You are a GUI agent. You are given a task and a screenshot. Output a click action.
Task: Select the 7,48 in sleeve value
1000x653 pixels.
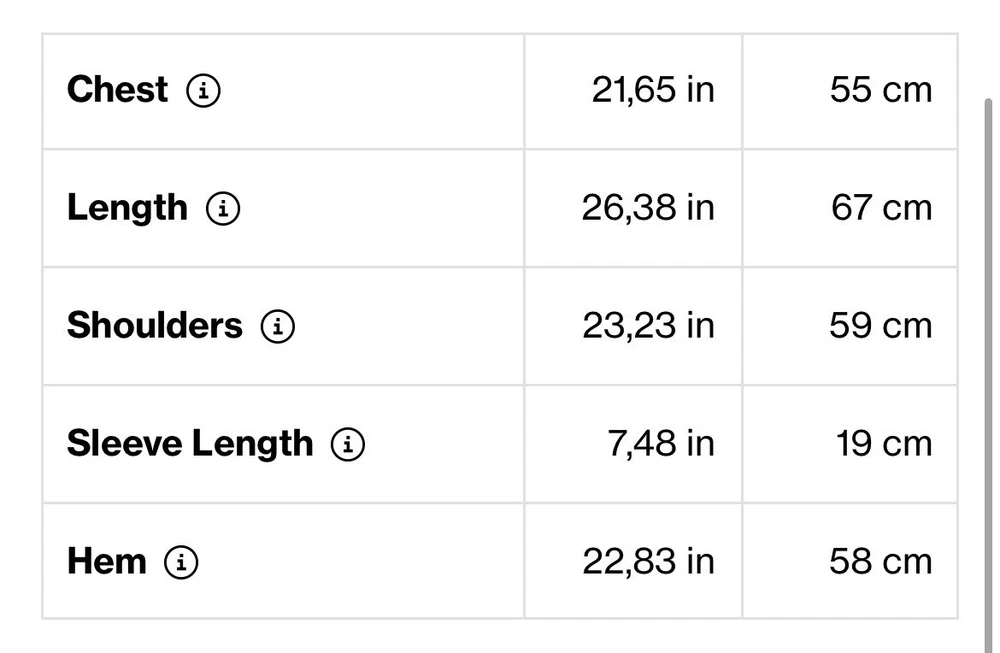coord(661,444)
